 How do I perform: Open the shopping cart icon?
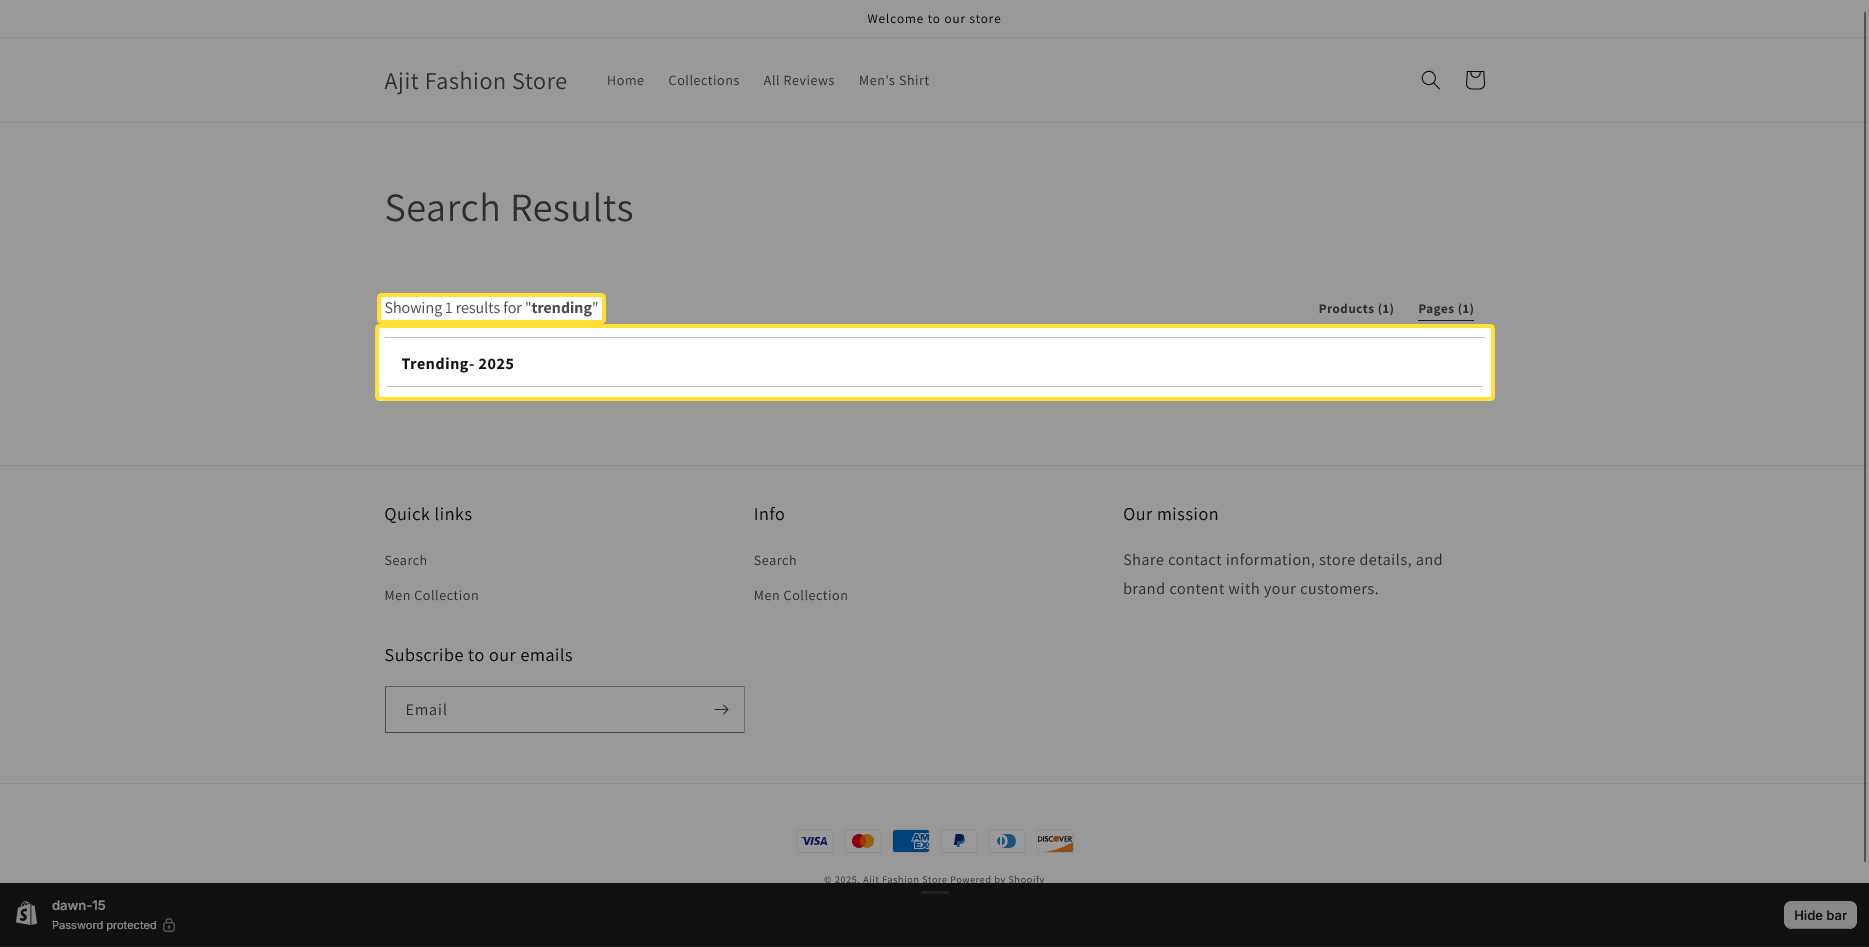[x=1474, y=80]
